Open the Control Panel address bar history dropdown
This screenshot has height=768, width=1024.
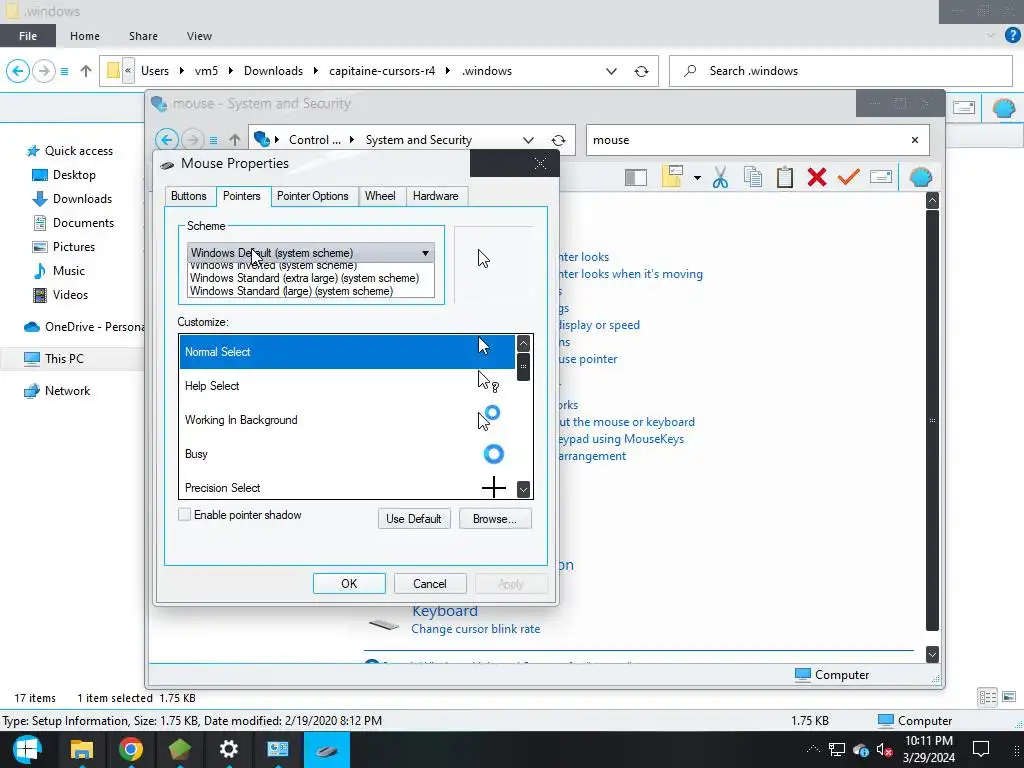click(x=528, y=140)
